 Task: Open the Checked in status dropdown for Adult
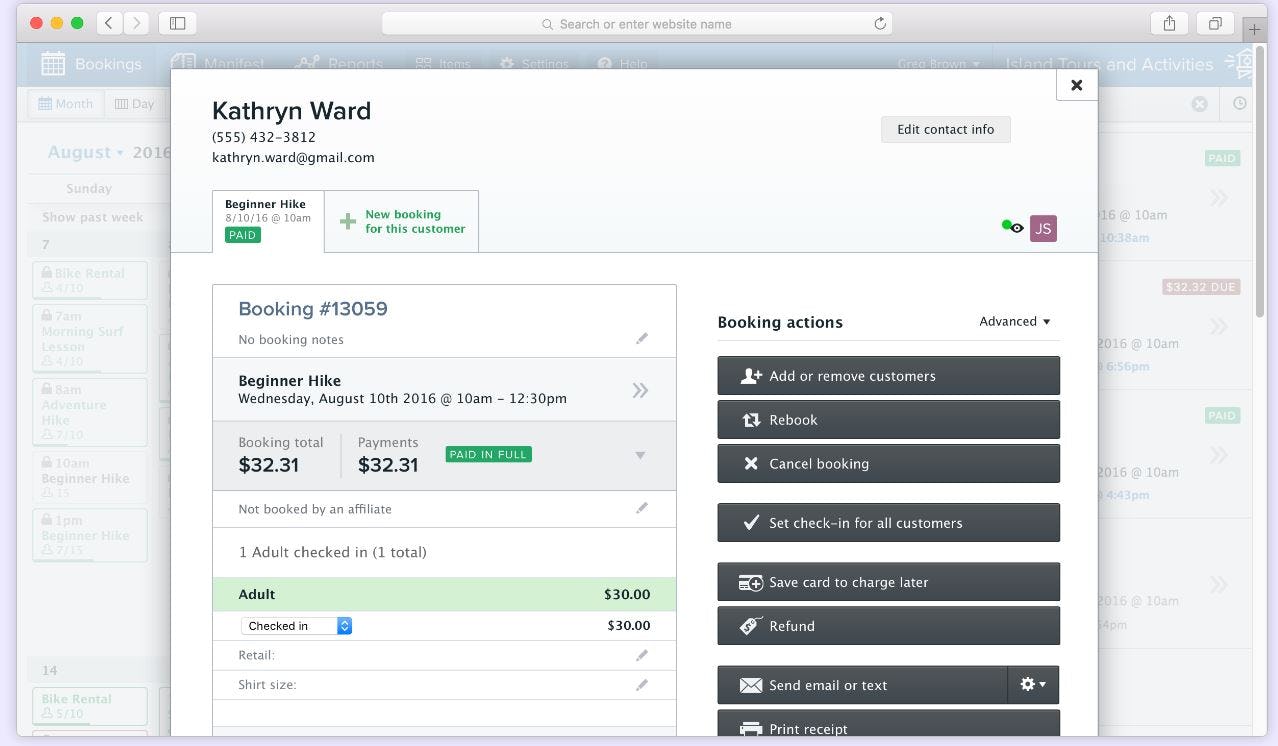click(x=295, y=625)
